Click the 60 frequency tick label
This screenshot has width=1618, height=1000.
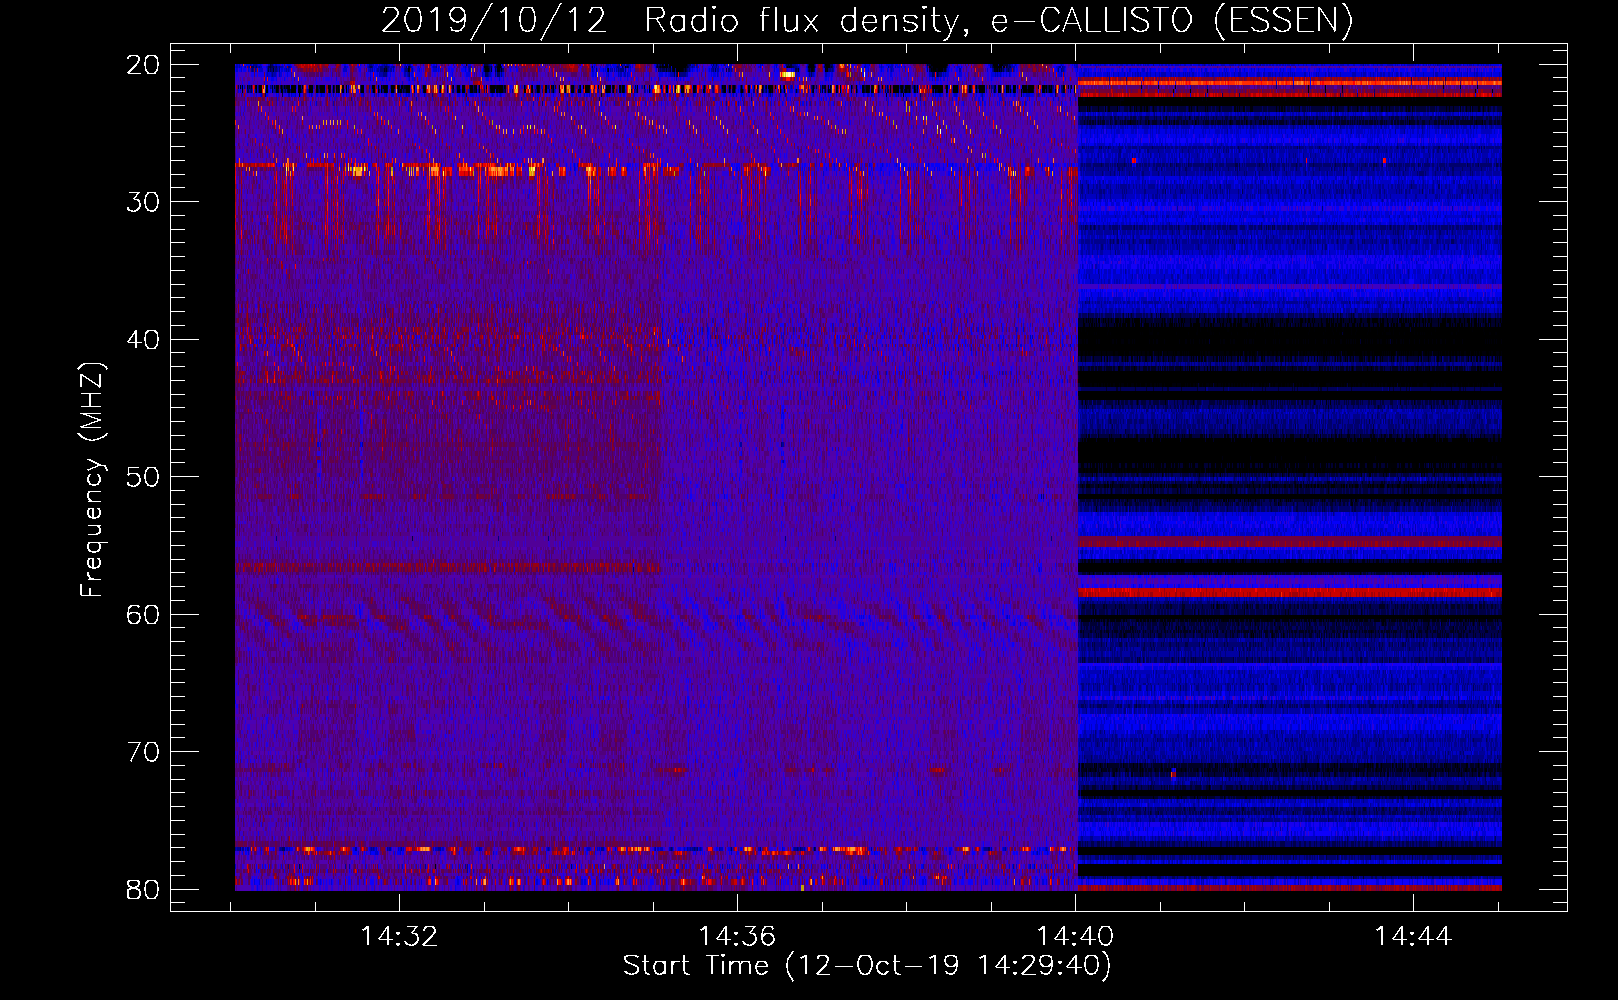(143, 614)
